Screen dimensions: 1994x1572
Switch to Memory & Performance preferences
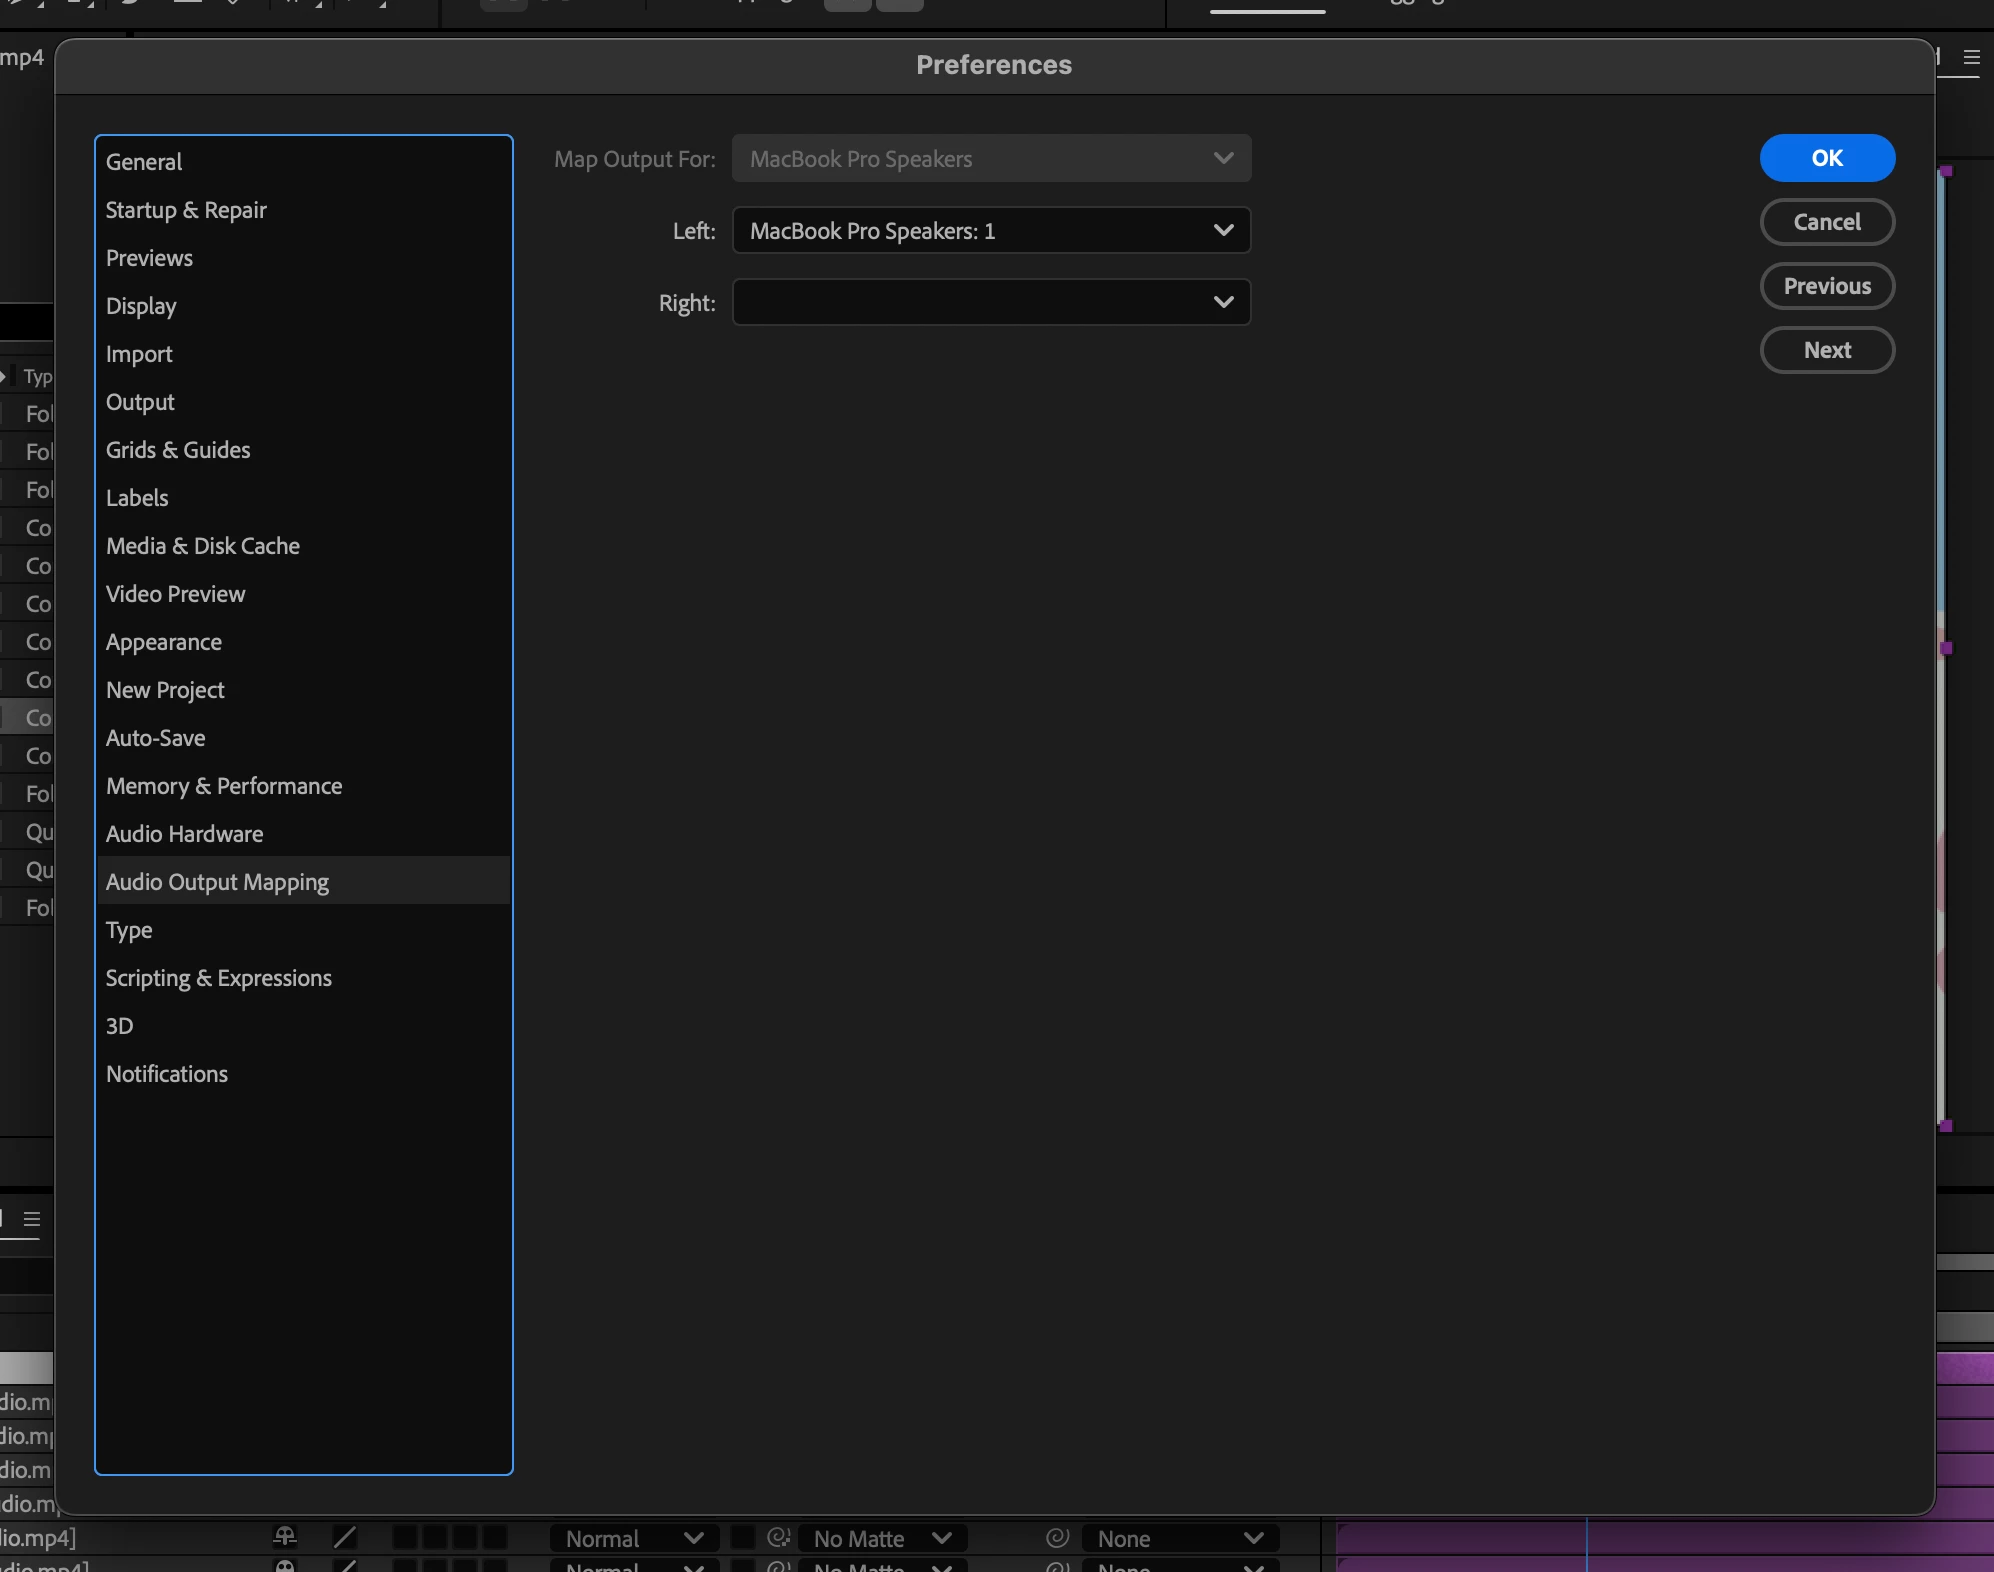224,786
